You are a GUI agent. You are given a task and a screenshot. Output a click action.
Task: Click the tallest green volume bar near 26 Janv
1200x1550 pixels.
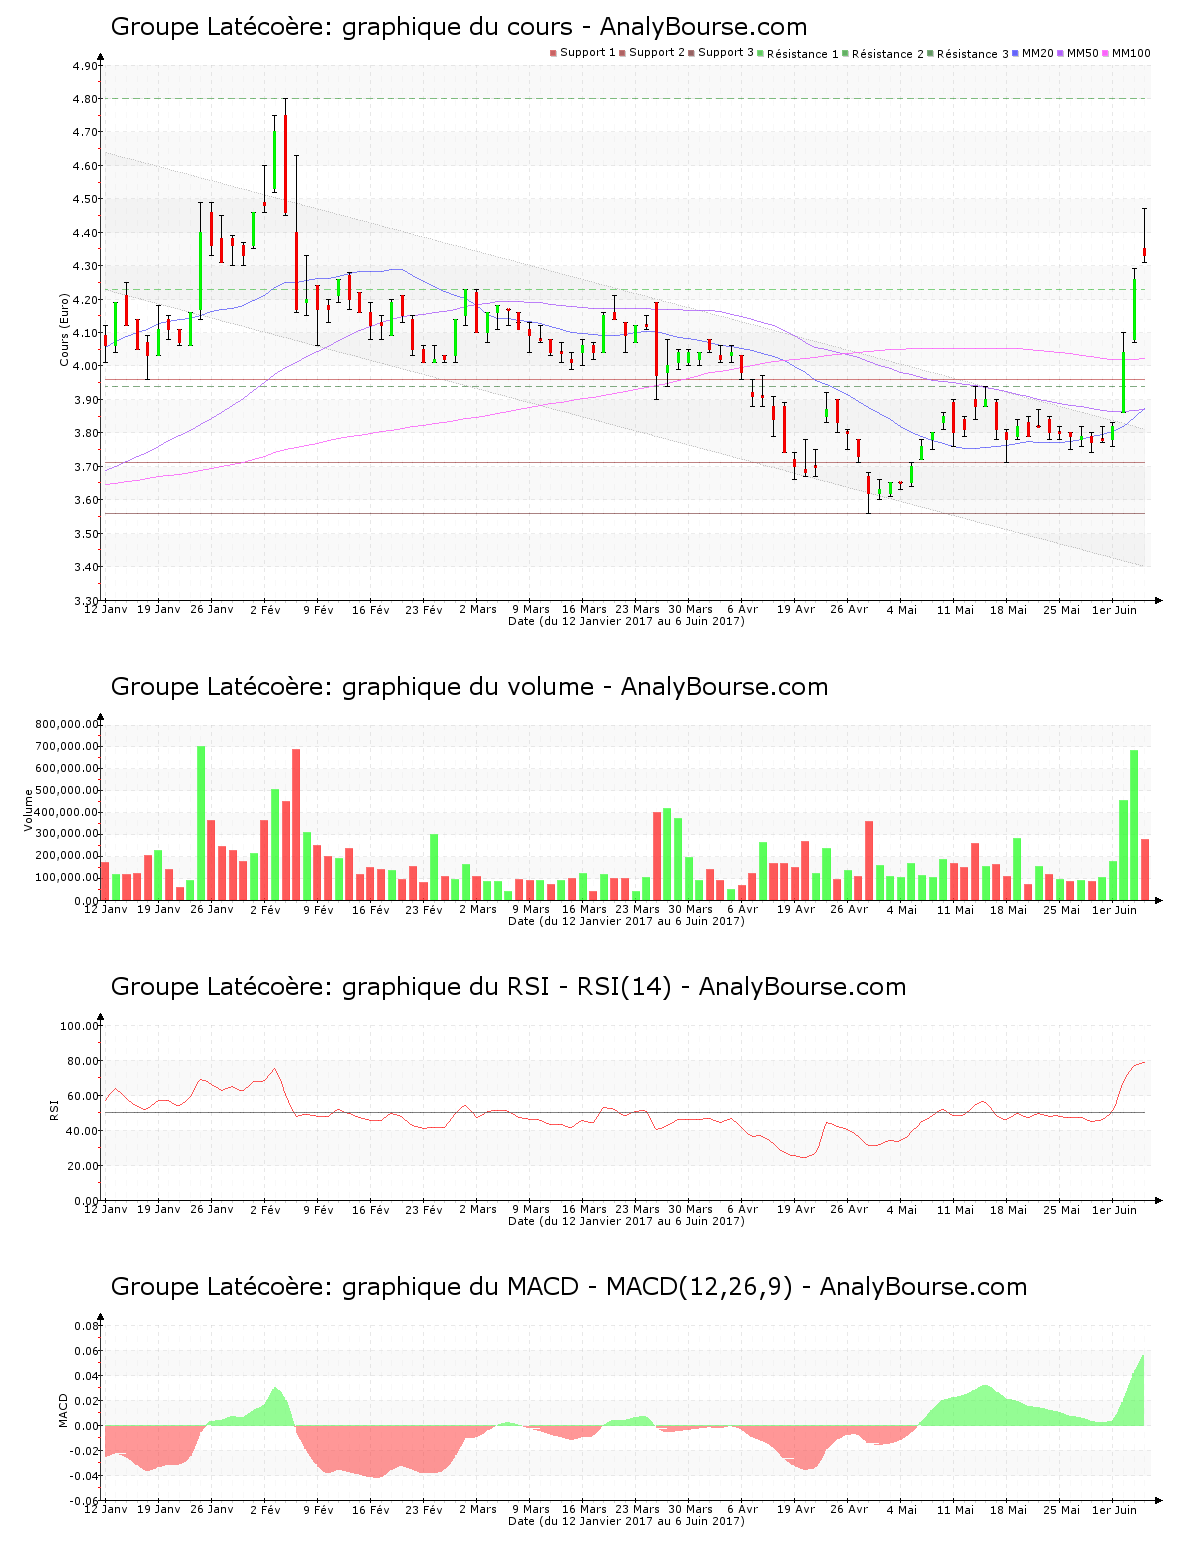point(201,823)
